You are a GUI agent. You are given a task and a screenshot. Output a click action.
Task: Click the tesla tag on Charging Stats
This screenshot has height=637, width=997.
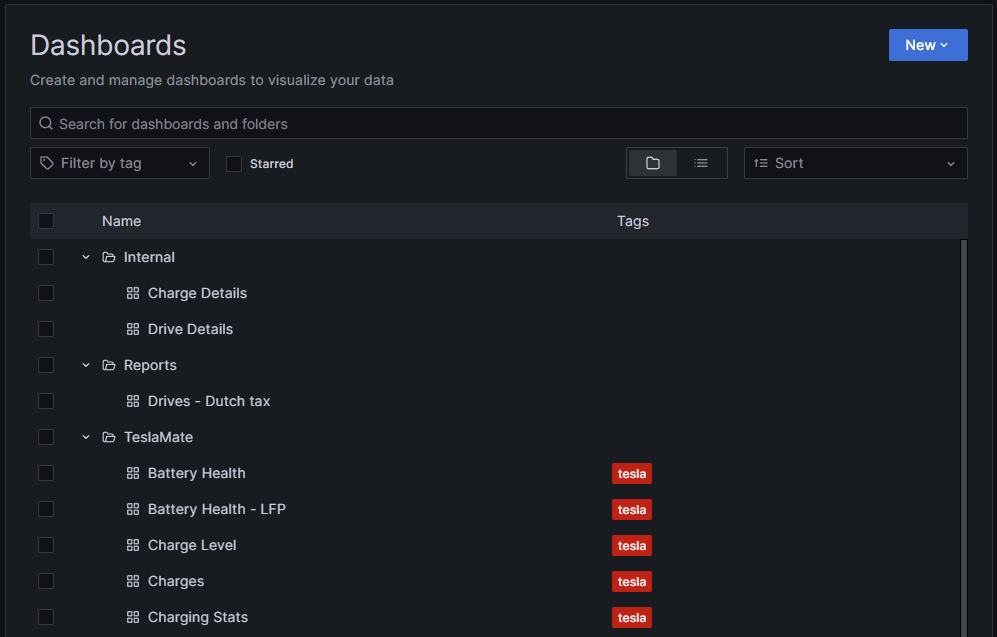632,618
